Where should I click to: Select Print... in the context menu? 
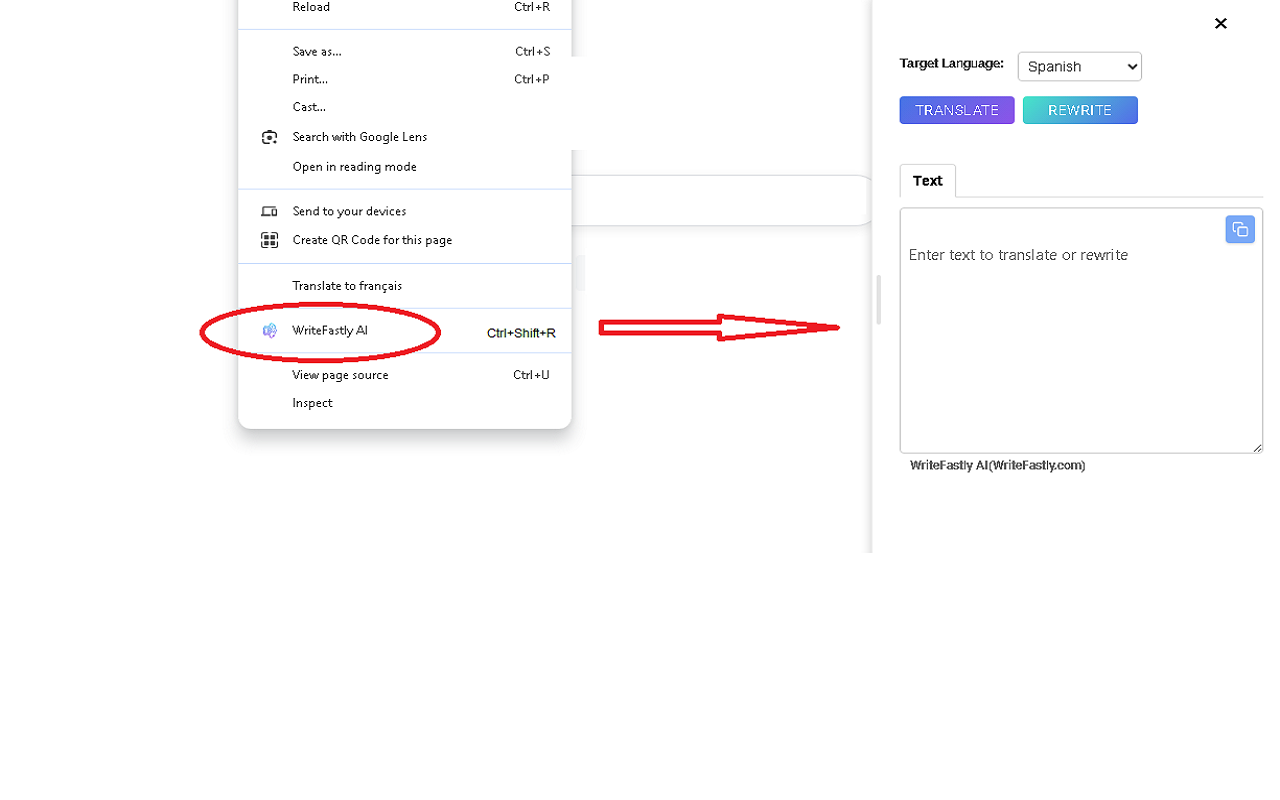coord(405,79)
